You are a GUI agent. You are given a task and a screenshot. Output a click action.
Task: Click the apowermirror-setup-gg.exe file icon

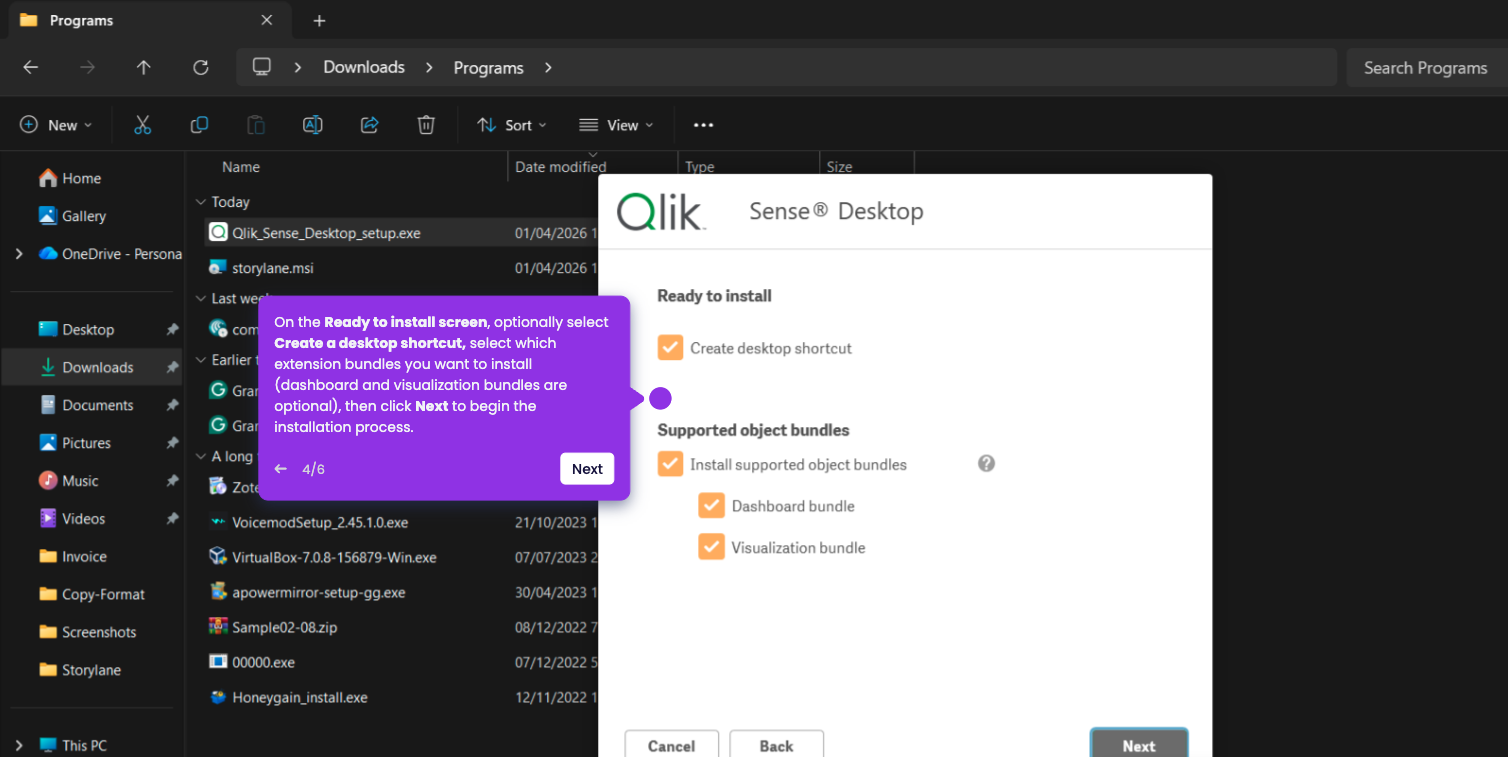pyautogui.click(x=218, y=591)
